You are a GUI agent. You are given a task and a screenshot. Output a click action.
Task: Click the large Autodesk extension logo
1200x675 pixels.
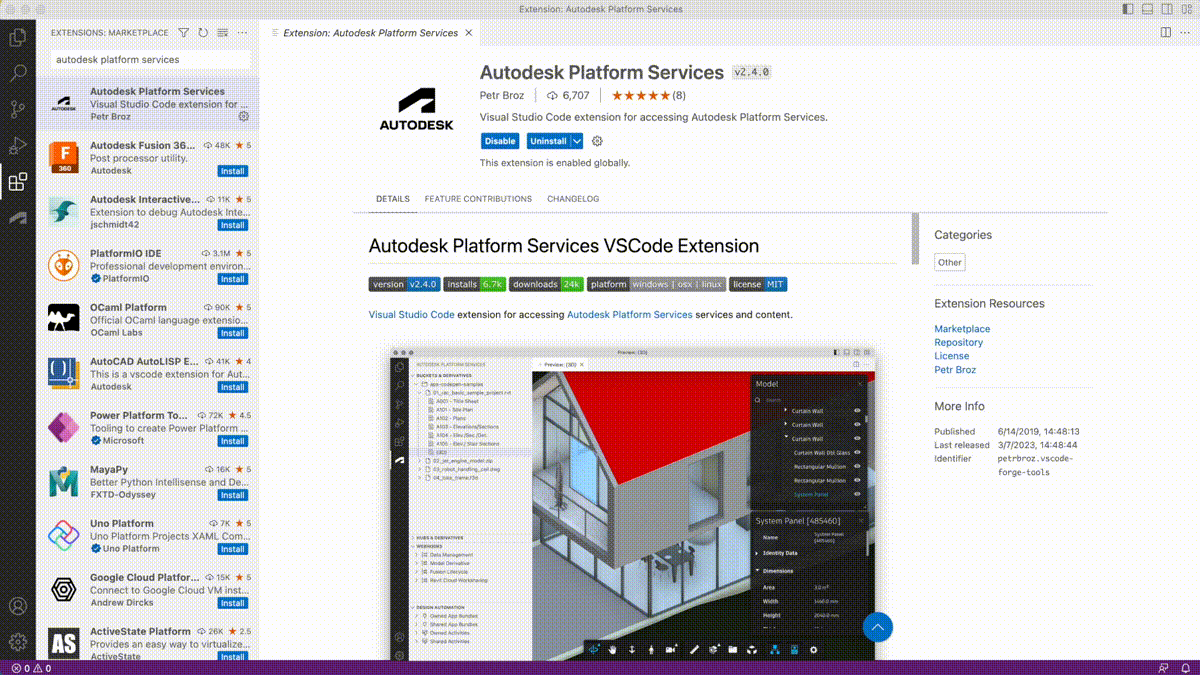416,110
